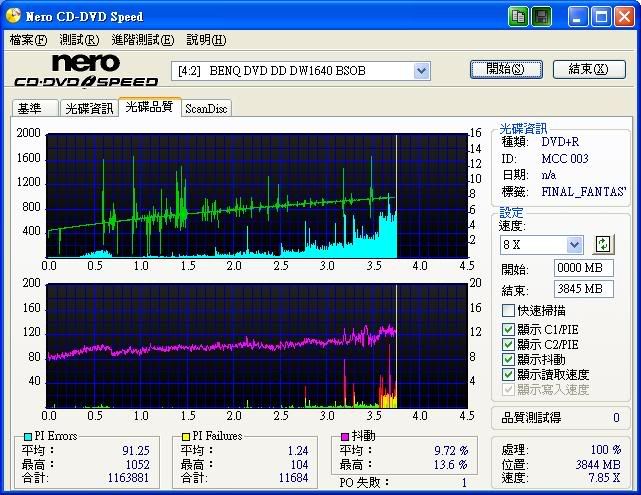Toggle the 快速掃描 quick scan checkbox
The image size is (641, 495).
pos(508,311)
